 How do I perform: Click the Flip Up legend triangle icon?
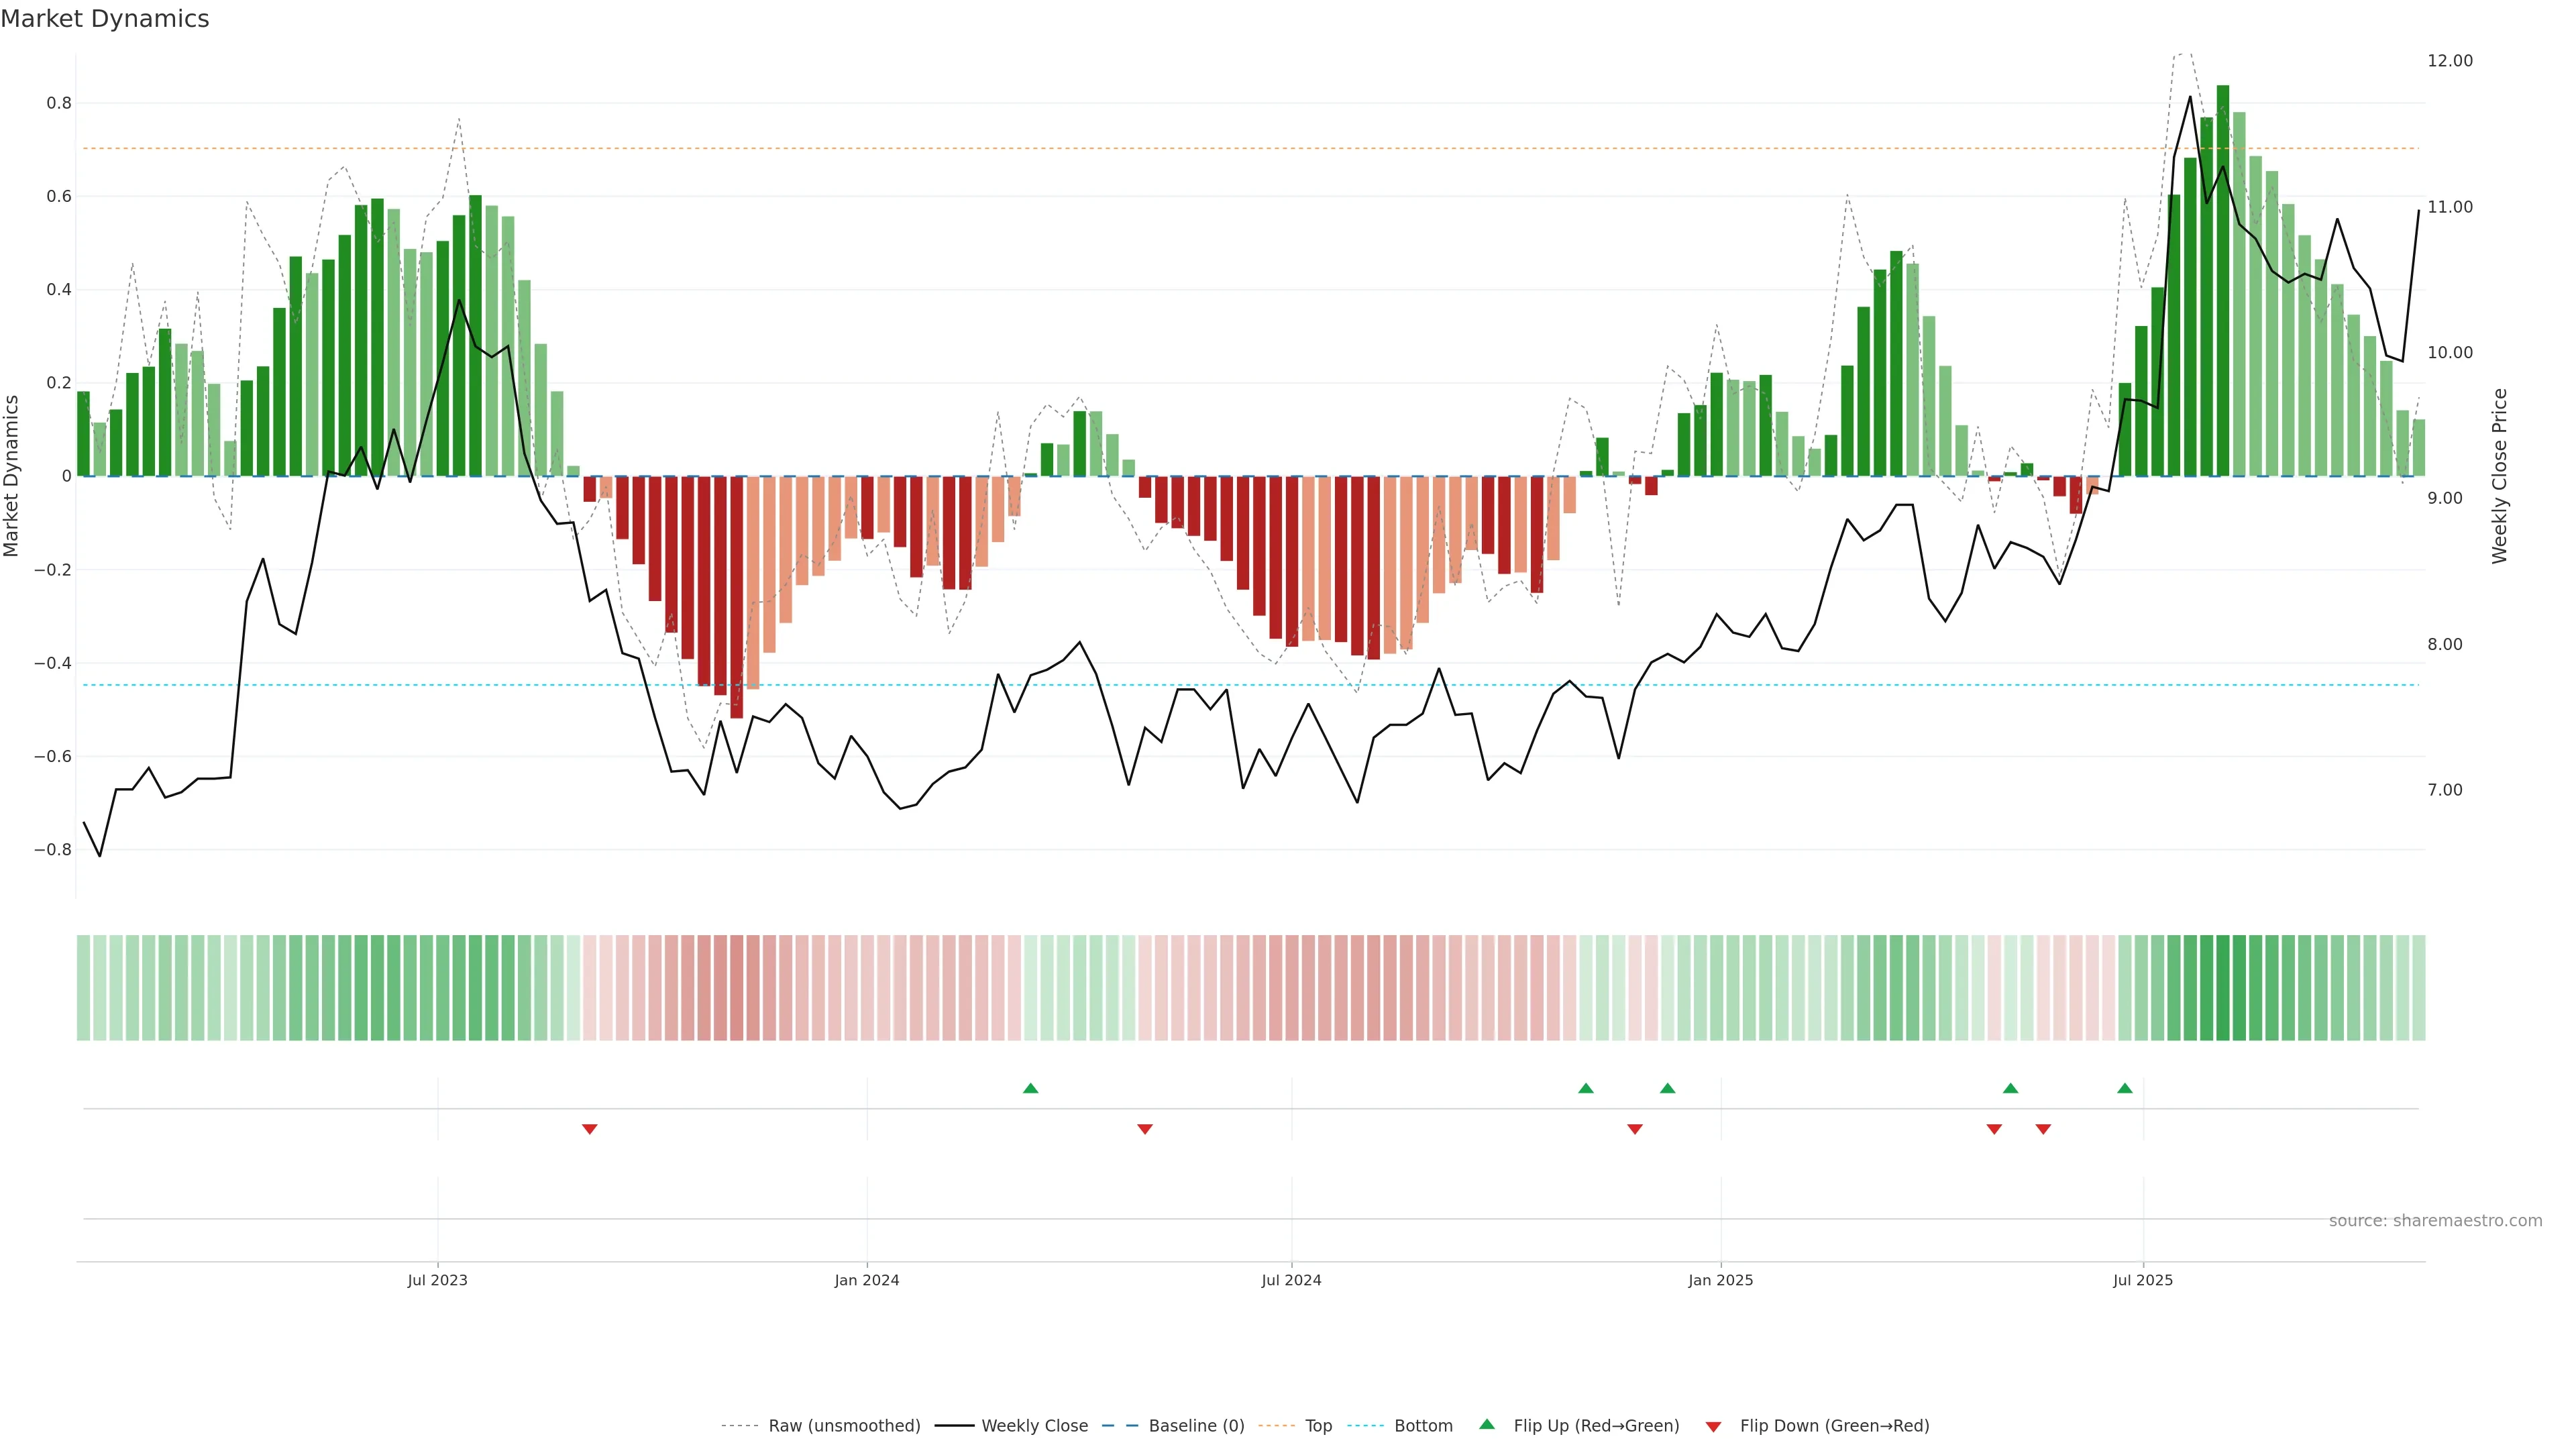tap(1487, 1424)
